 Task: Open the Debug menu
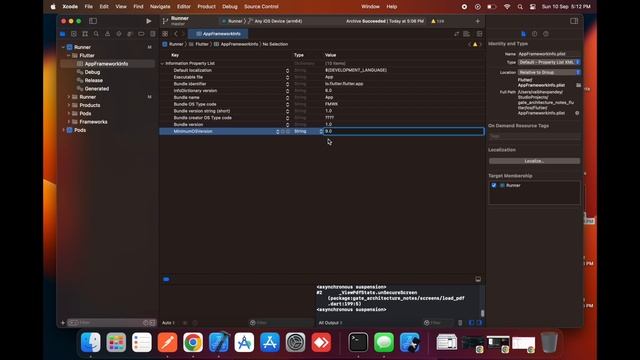coord(230,7)
